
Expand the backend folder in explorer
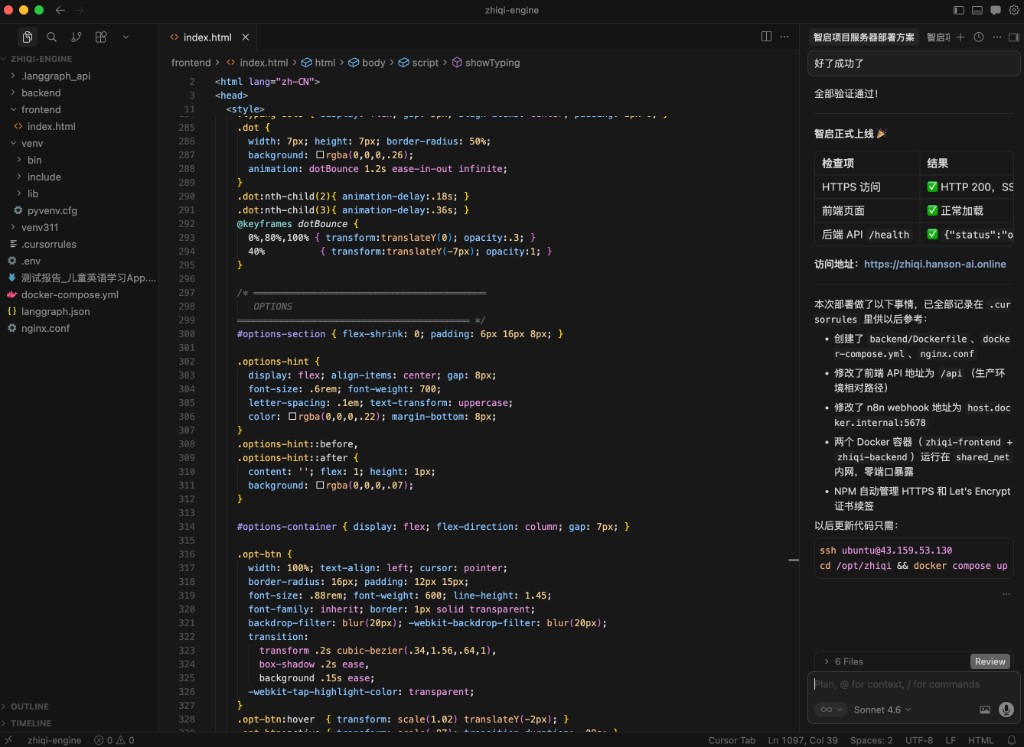click(x=41, y=93)
